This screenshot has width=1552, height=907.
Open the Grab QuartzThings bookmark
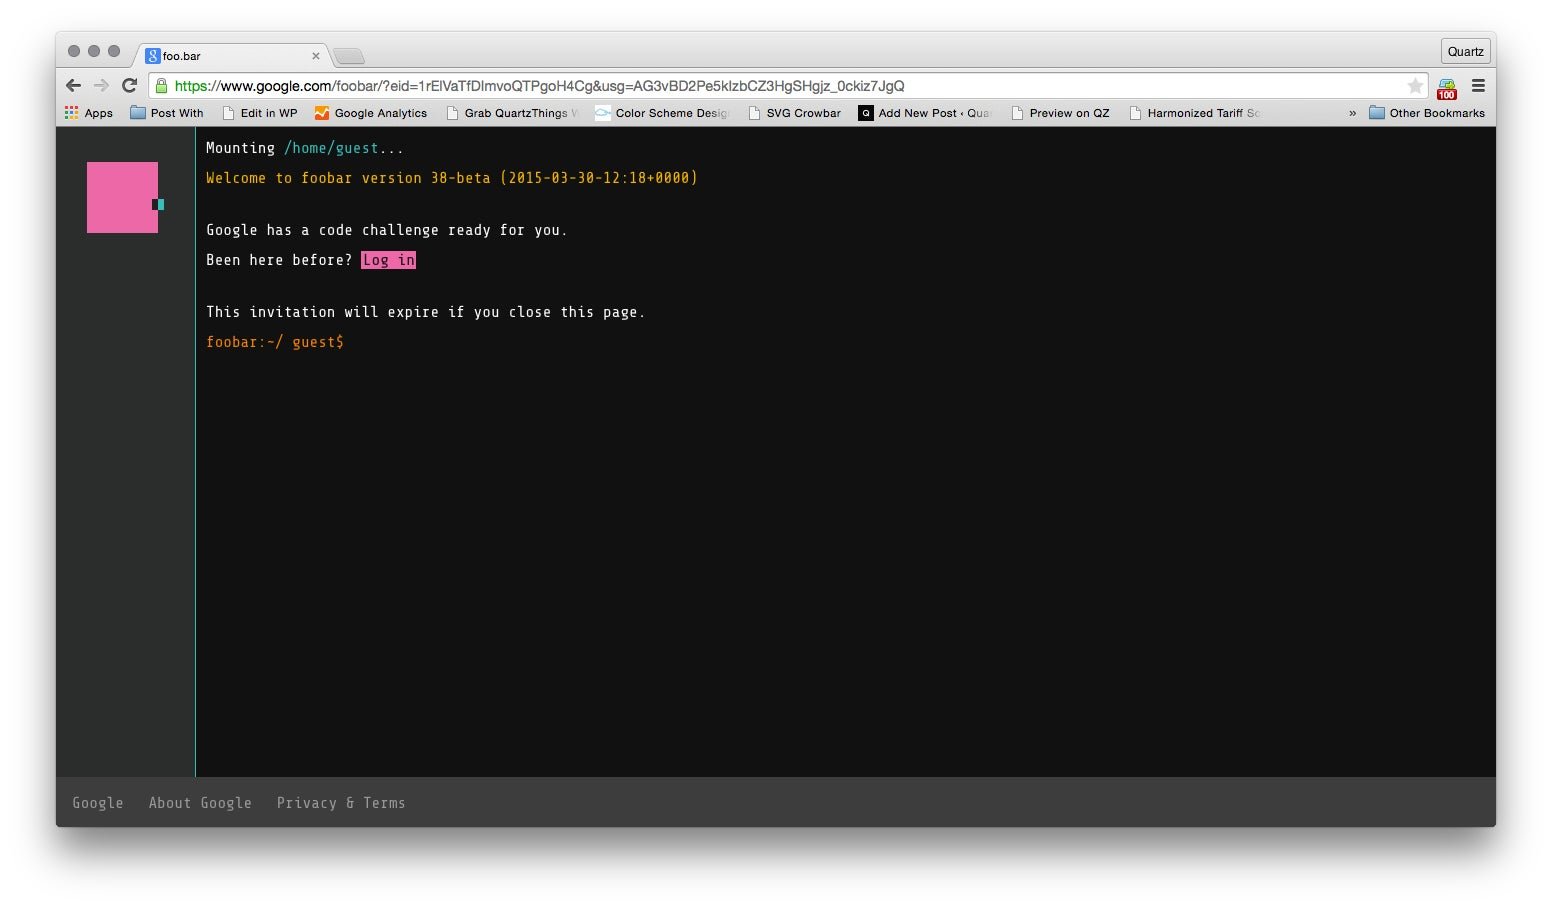click(x=512, y=113)
